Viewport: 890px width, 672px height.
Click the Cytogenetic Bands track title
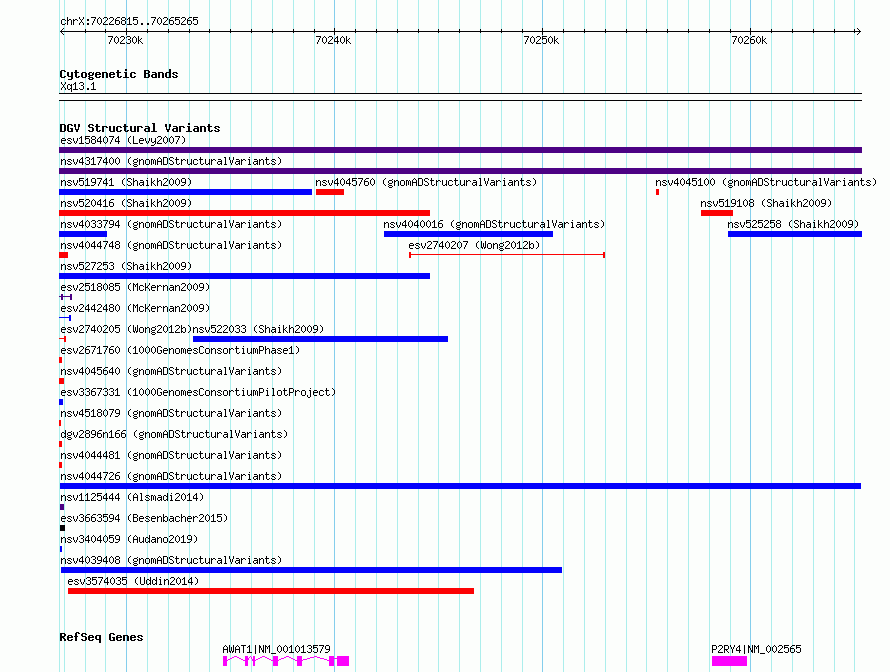119,74
